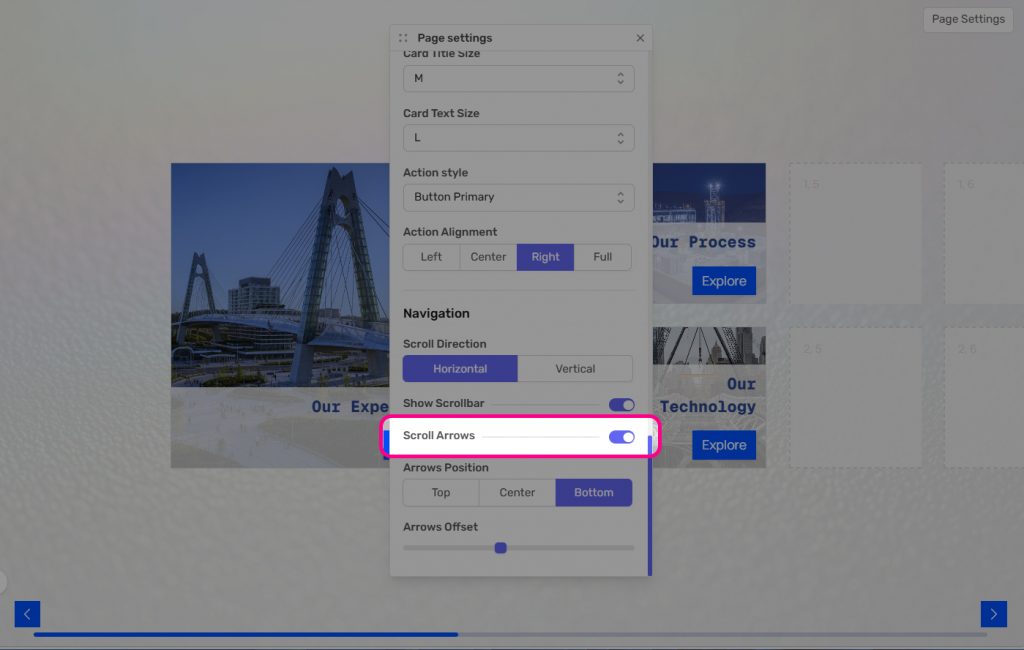The image size is (1024, 650).
Task: Open the Card Title Size dropdown
Action: click(x=518, y=78)
